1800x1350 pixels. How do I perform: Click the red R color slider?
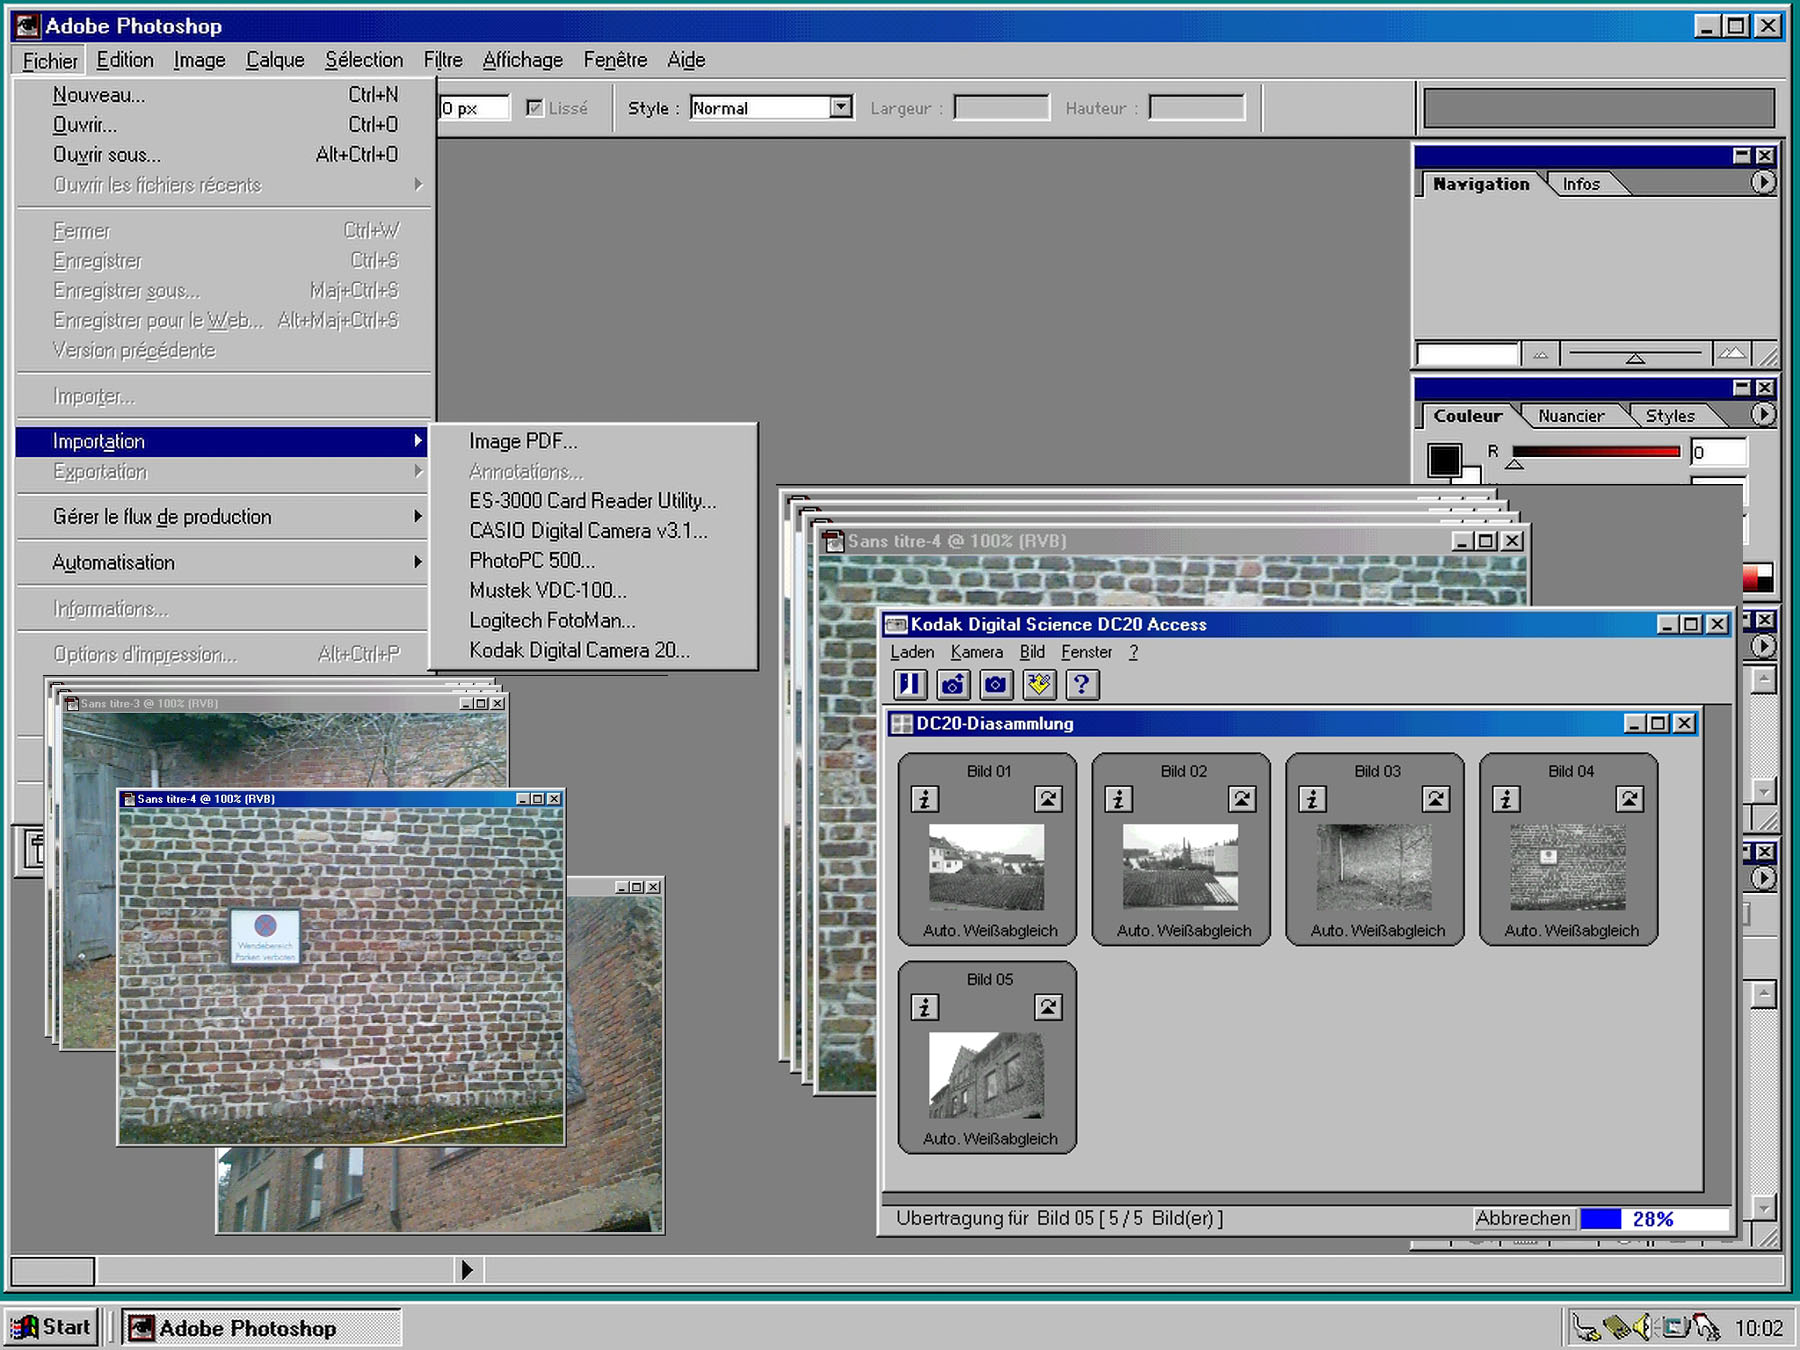pyautogui.click(x=1595, y=452)
